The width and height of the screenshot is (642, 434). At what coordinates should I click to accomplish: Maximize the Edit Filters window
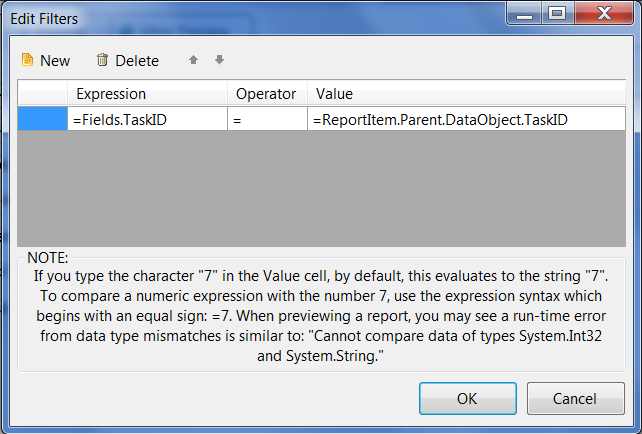pos(557,14)
